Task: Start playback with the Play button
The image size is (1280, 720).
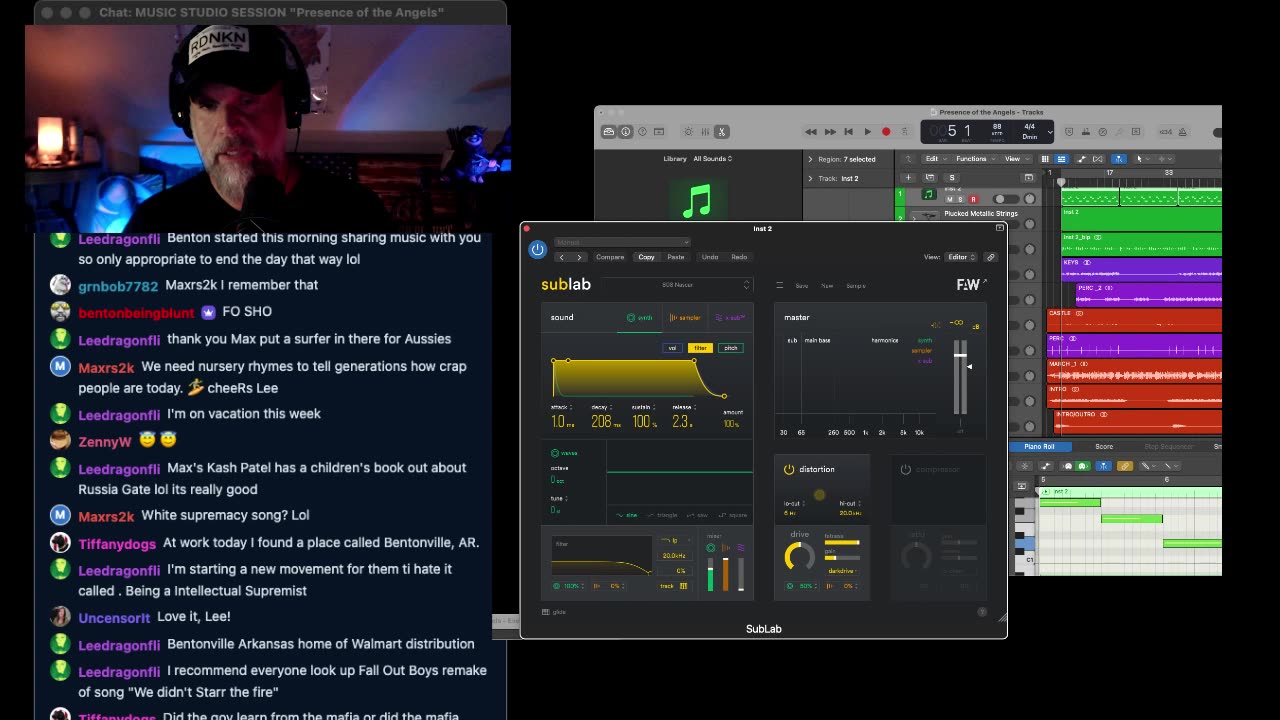Action: tap(868, 131)
